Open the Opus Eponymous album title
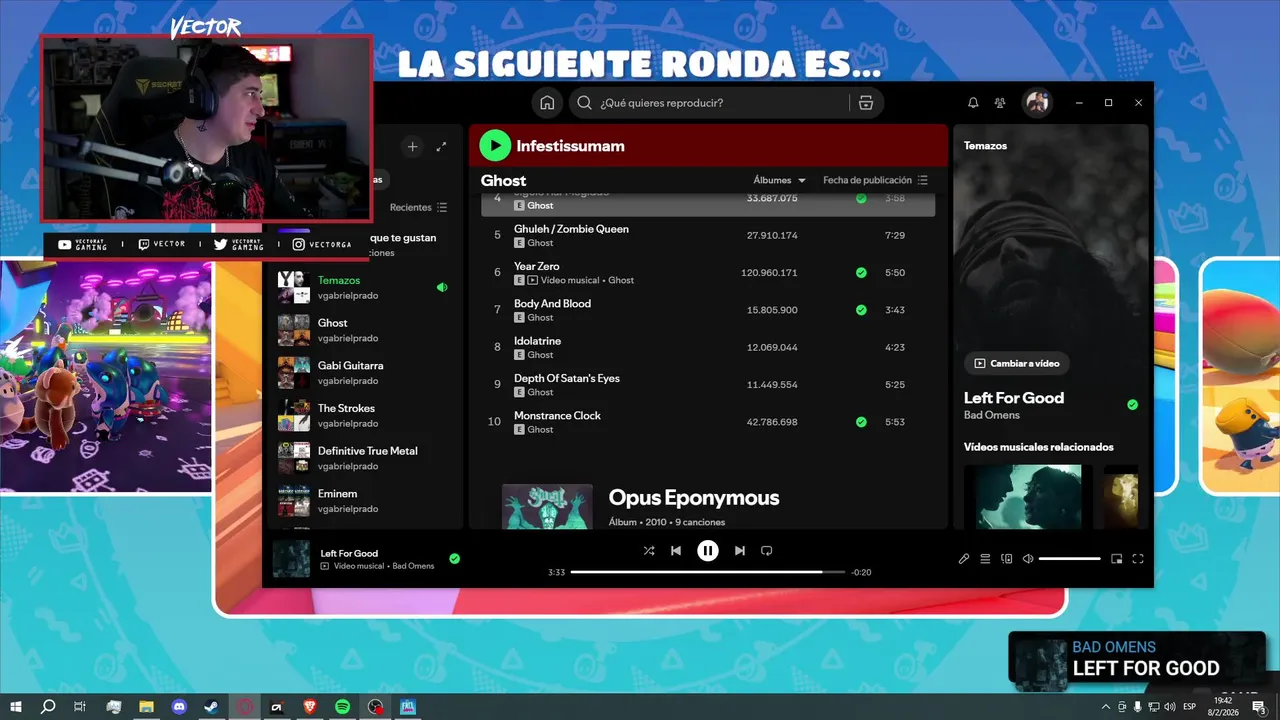 point(693,498)
